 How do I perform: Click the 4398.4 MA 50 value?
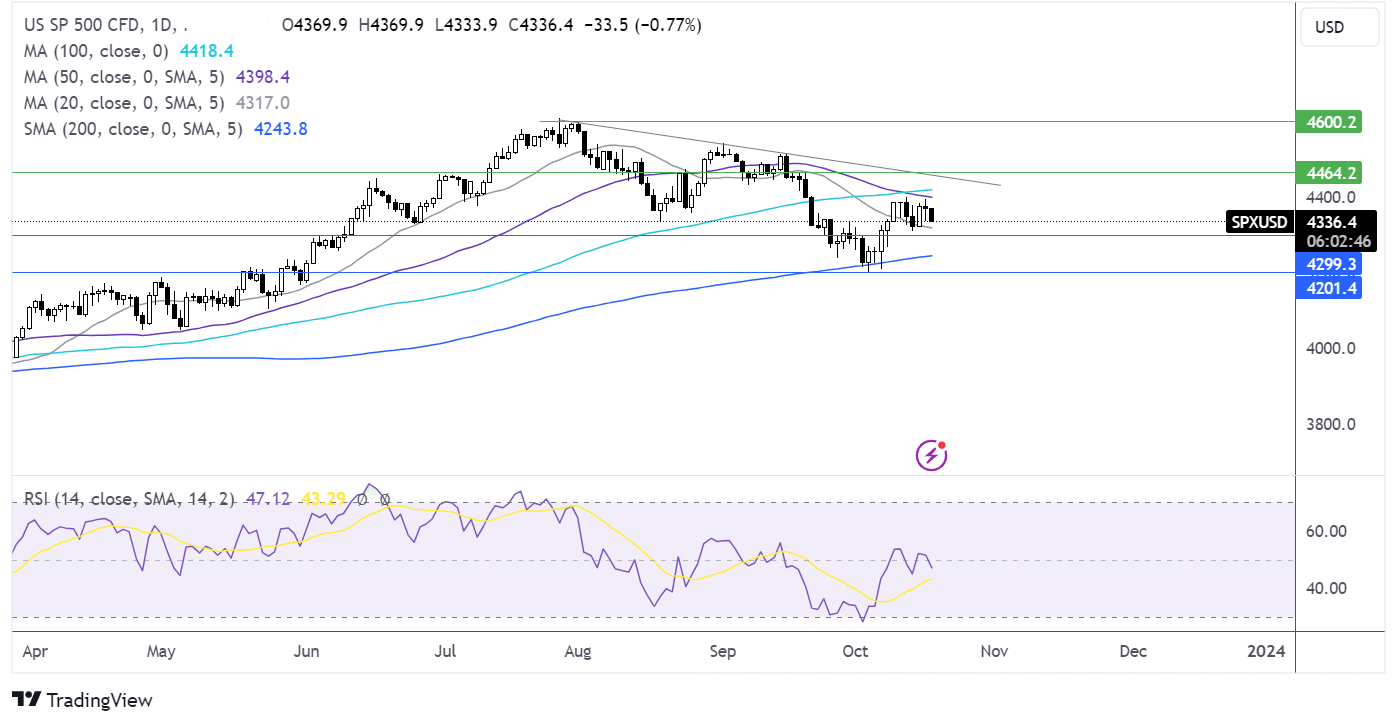pyautogui.click(x=262, y=77)
